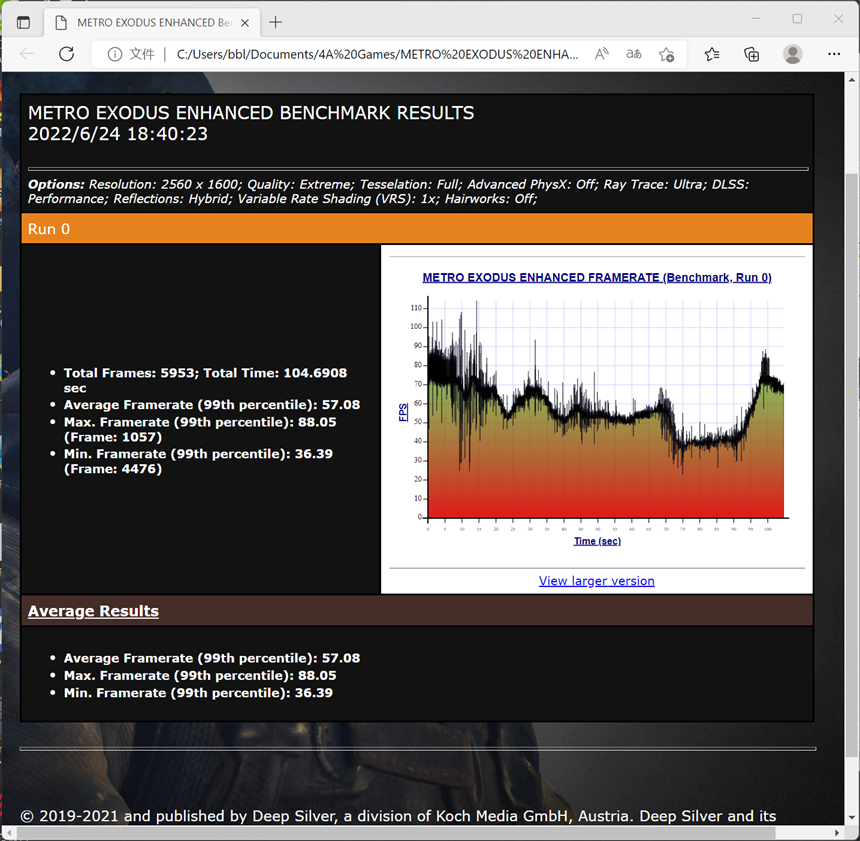Screen dimensions: 860x841
Task: Close the METRO EXODUS ENHANCED tab
Action: point(245,22)
